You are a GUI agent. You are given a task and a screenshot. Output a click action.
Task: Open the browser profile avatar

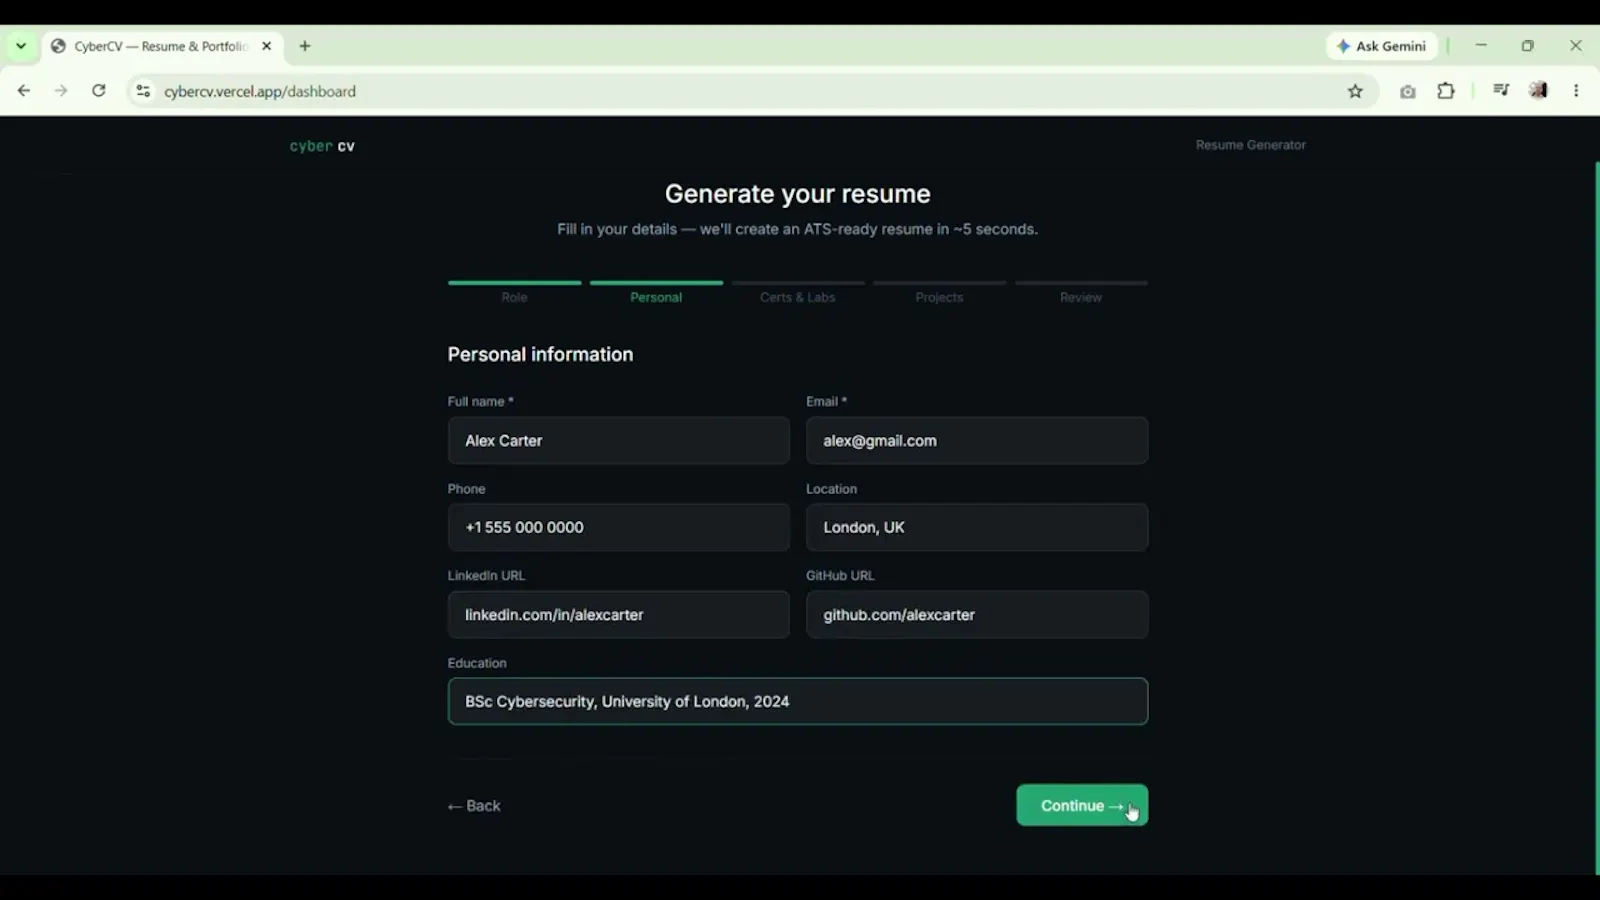click(x=1539, y=91)
